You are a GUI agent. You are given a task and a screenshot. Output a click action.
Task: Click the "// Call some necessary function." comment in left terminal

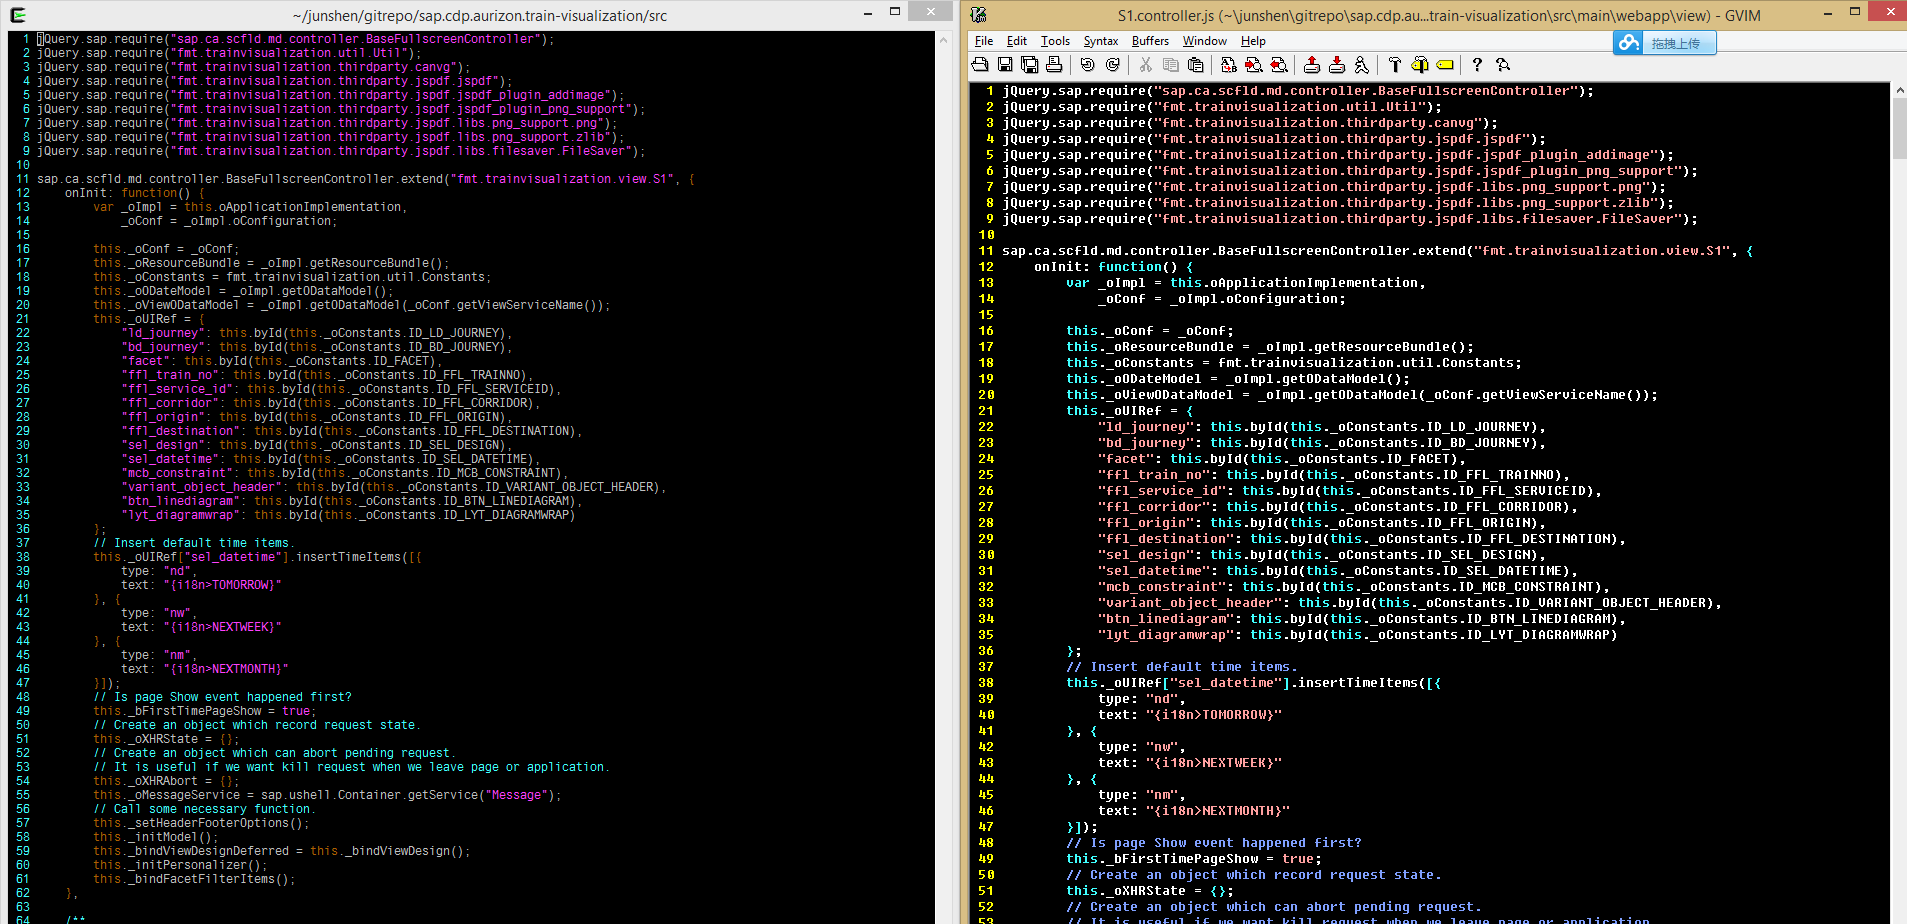(x=204, y=809)
